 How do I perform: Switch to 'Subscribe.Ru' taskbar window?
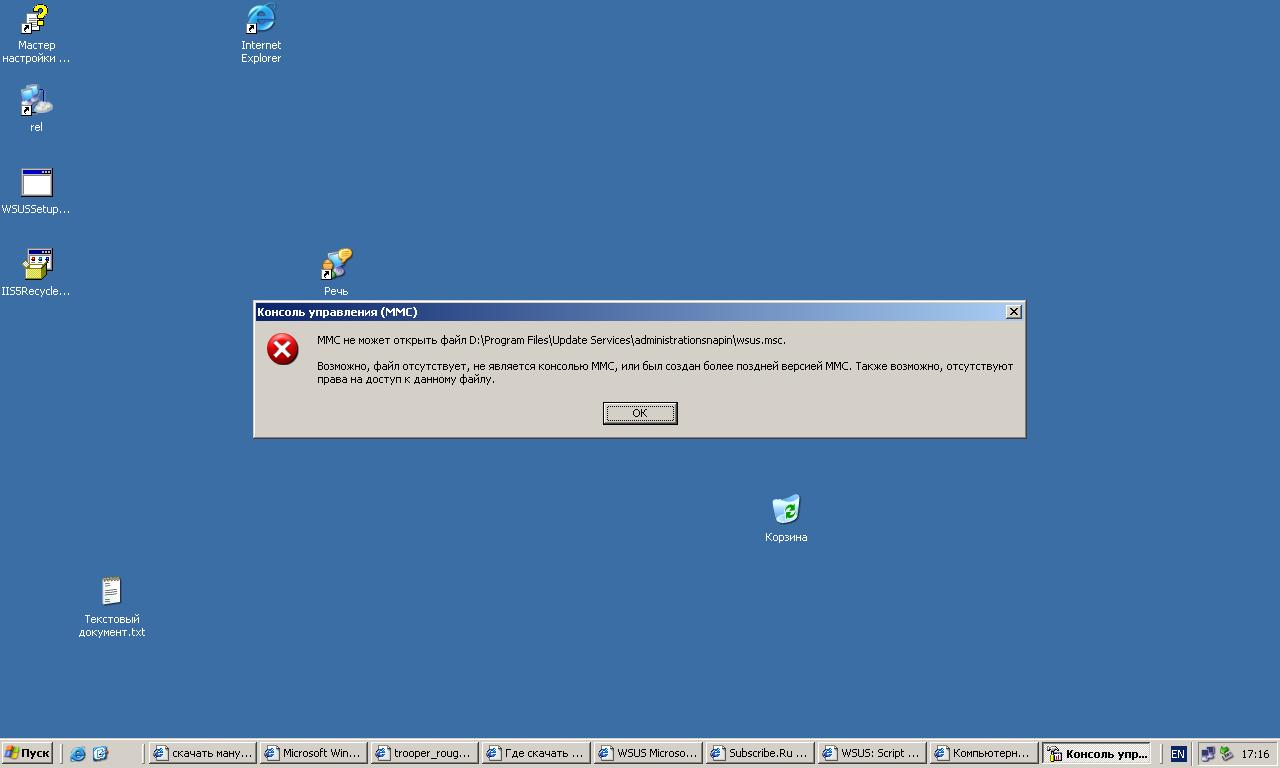[759, 754]
